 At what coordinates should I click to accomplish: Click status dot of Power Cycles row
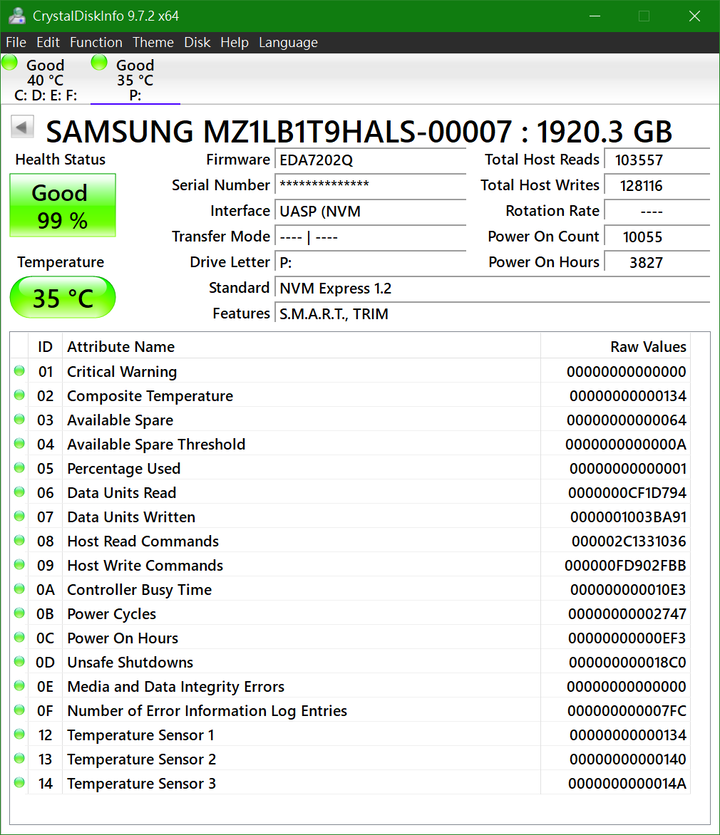tap(20, 613)
